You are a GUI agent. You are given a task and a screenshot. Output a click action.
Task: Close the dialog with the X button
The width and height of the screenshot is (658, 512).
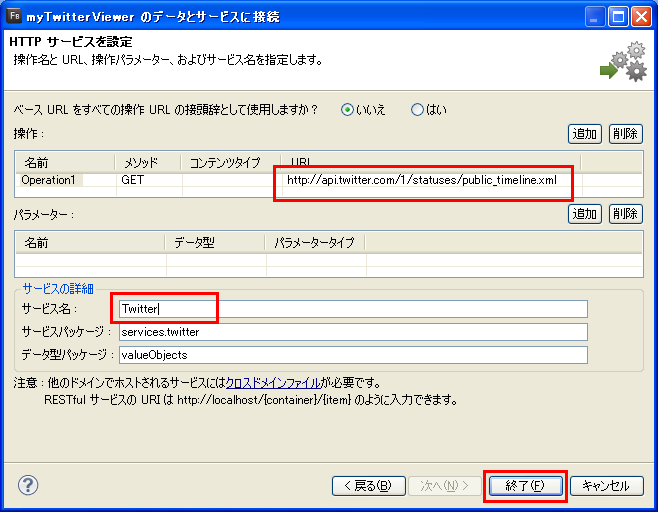click(x=642, y=17)
